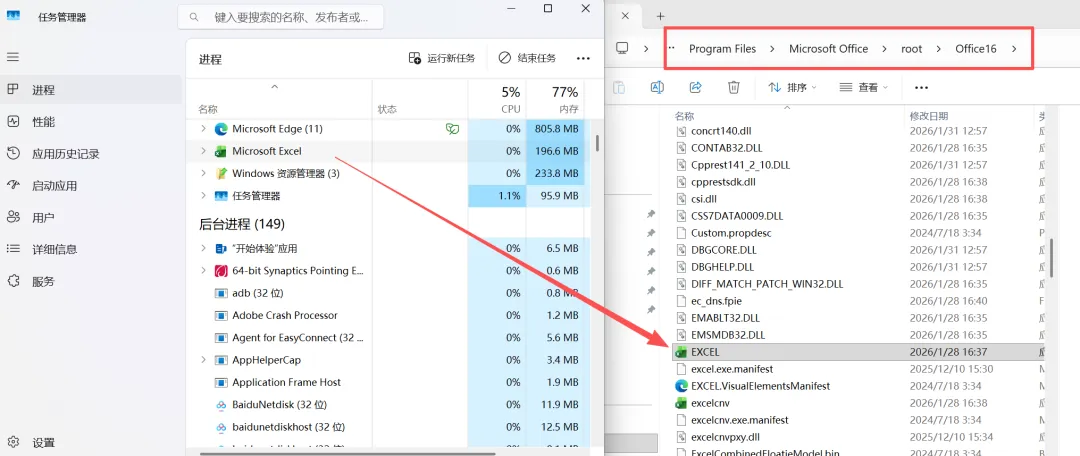Navigate to root breadcrumb
This screenshot has width=1080, height=456.
coord(911,49)
